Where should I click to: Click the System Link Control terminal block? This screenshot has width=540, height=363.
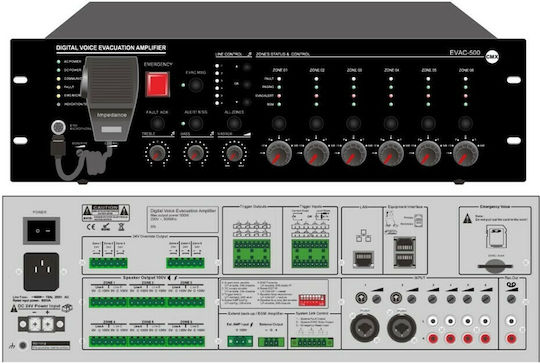click(x=312, y=342)
